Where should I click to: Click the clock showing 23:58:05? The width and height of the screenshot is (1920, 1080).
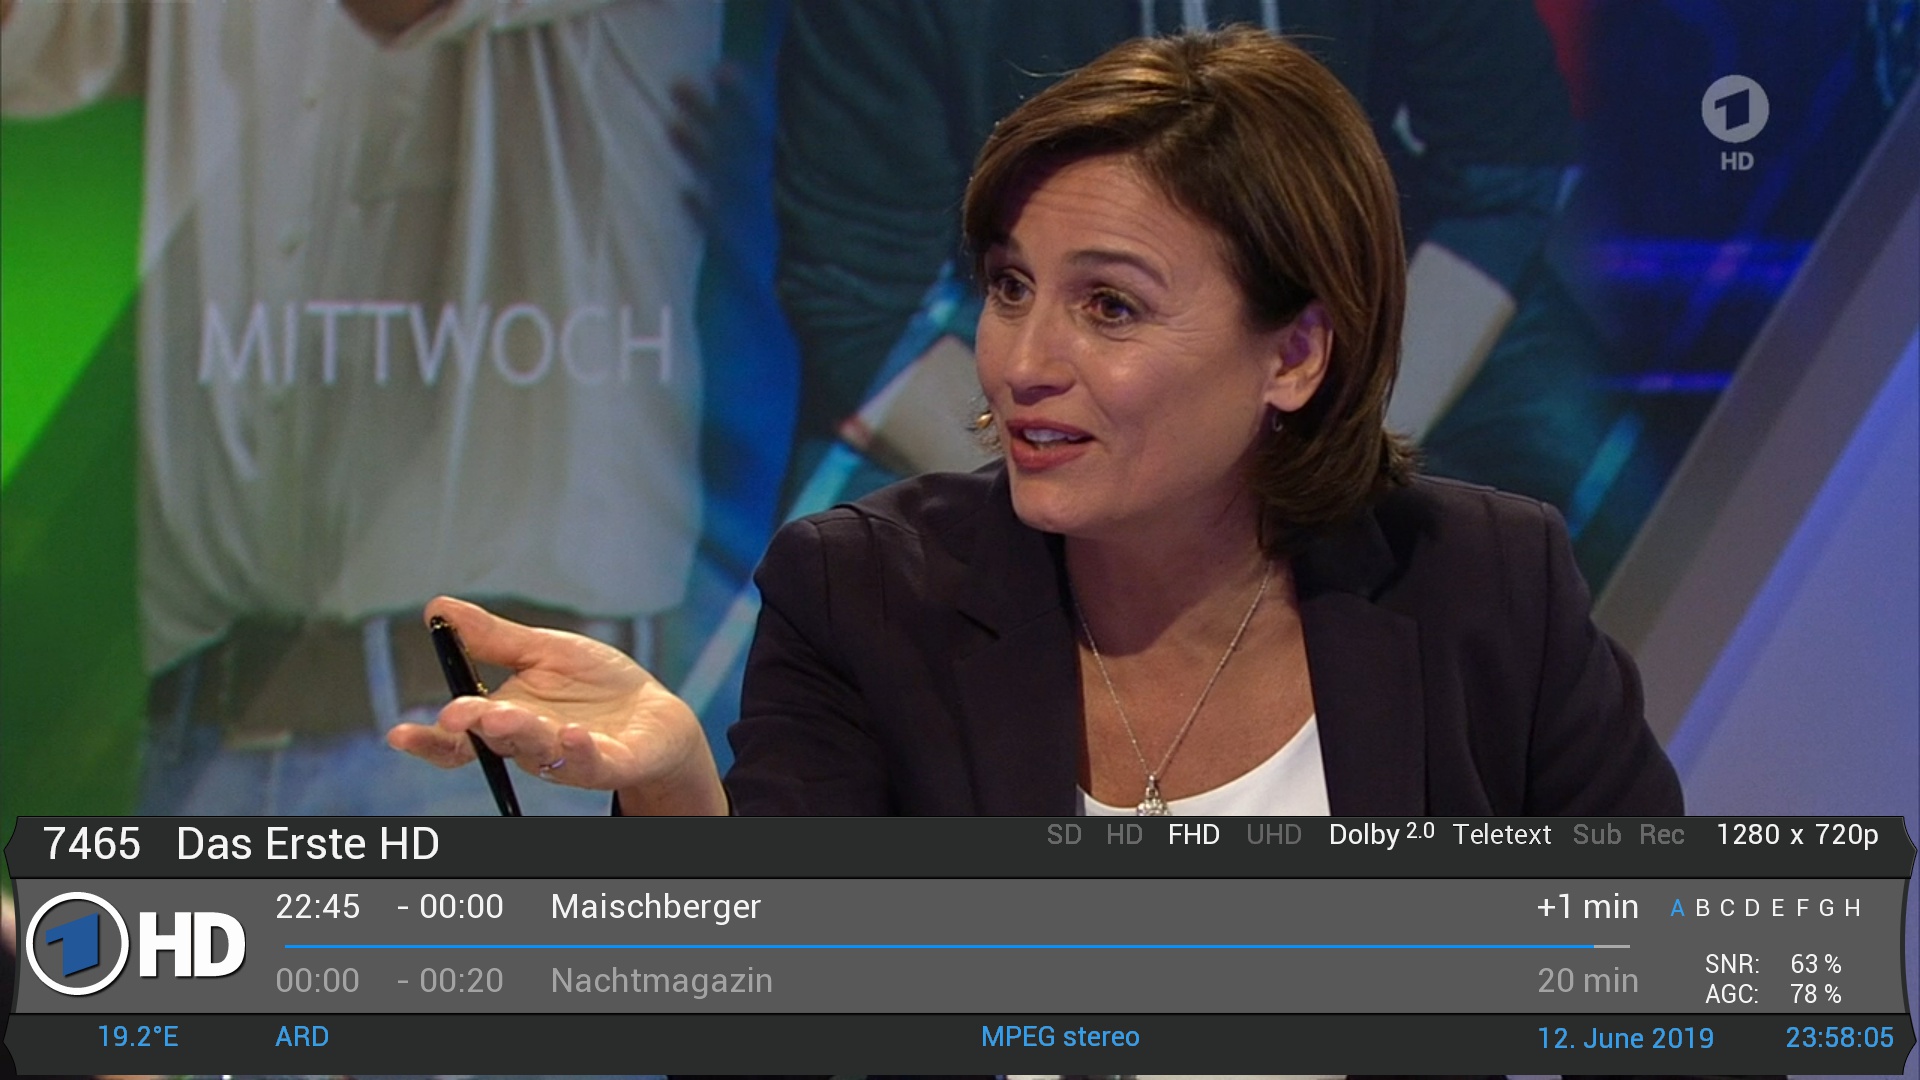[x=1840, y=1038]
